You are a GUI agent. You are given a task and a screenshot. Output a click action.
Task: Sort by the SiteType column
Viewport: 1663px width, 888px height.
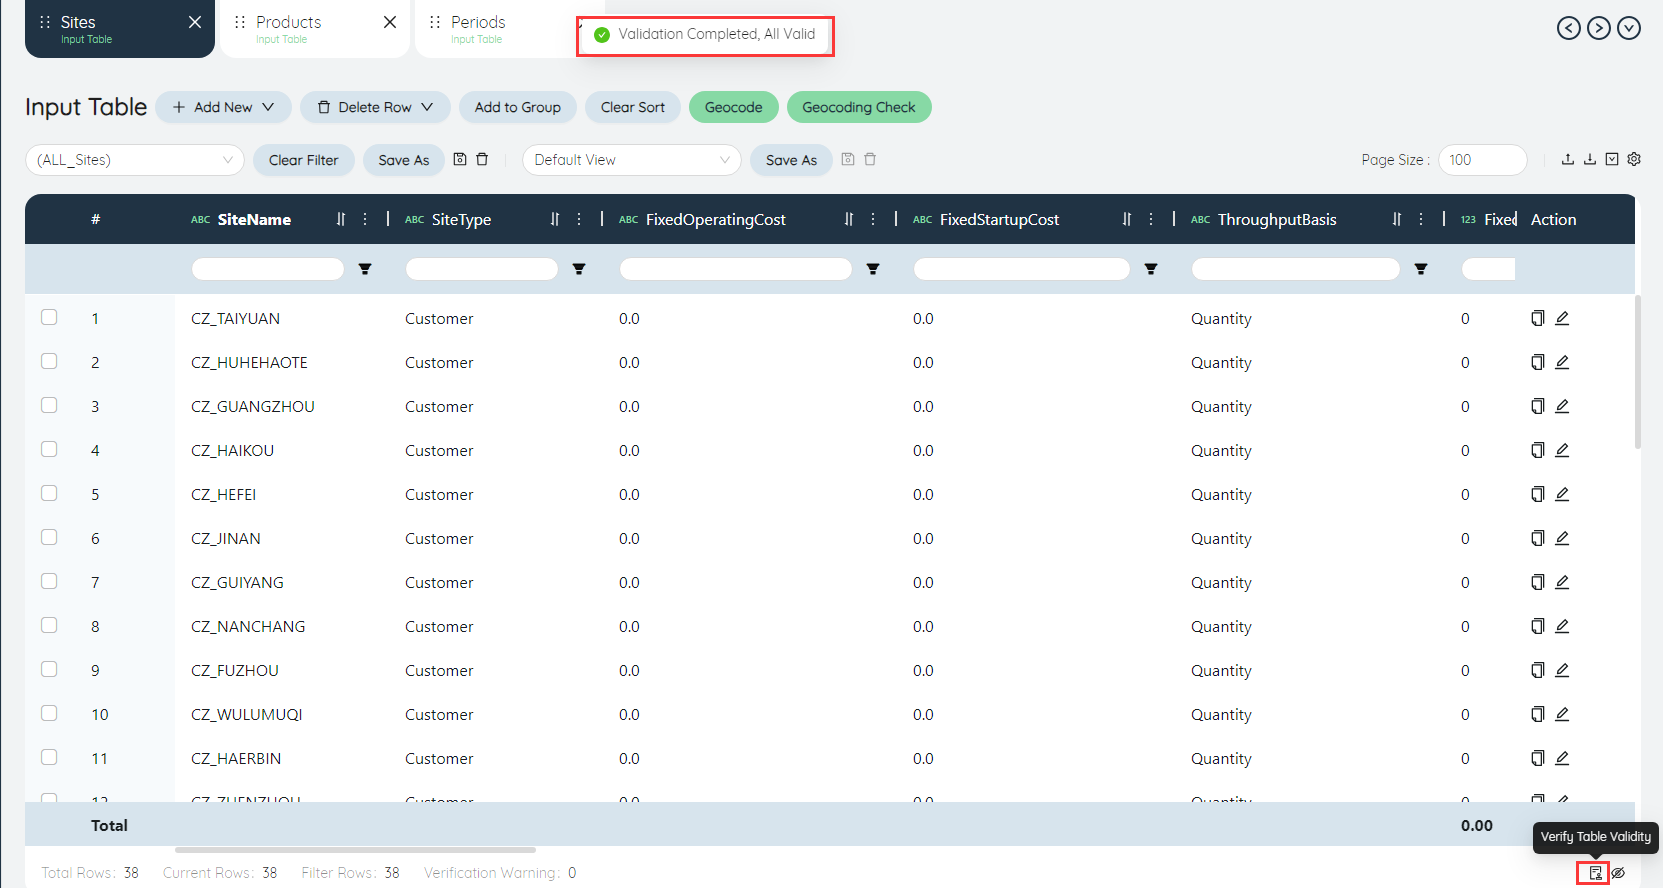click(555, 219)
